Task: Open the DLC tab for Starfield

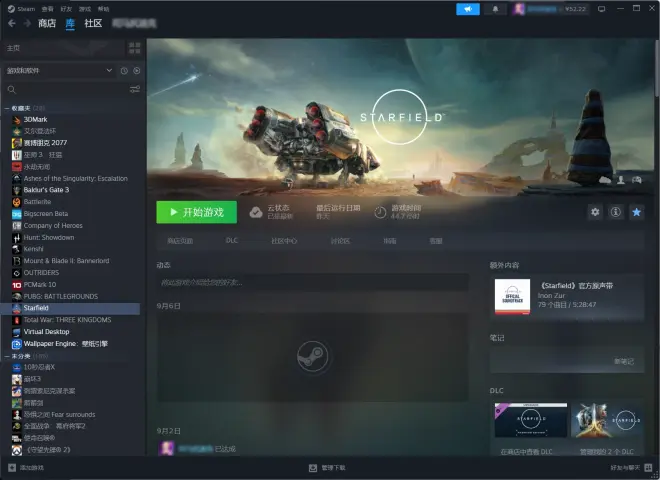Action: [232, 240]
